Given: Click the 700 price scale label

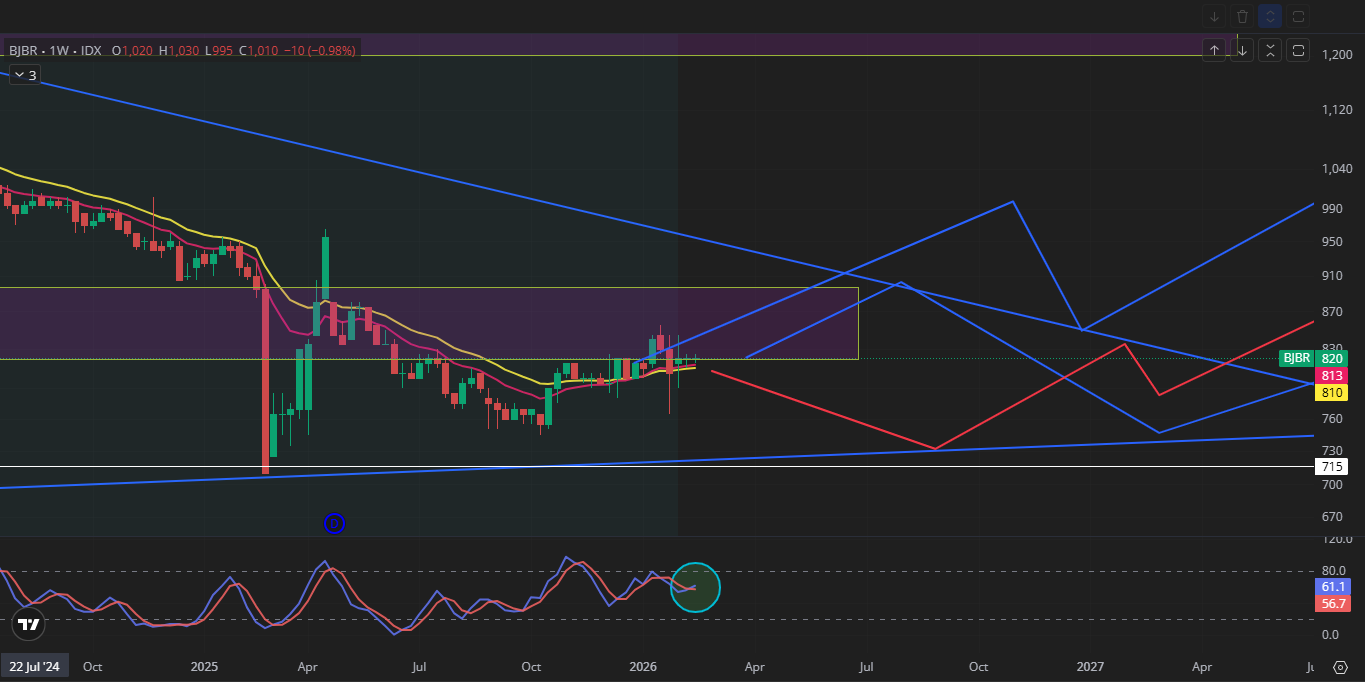Looking at the screenshot, I should point(1332,485).
